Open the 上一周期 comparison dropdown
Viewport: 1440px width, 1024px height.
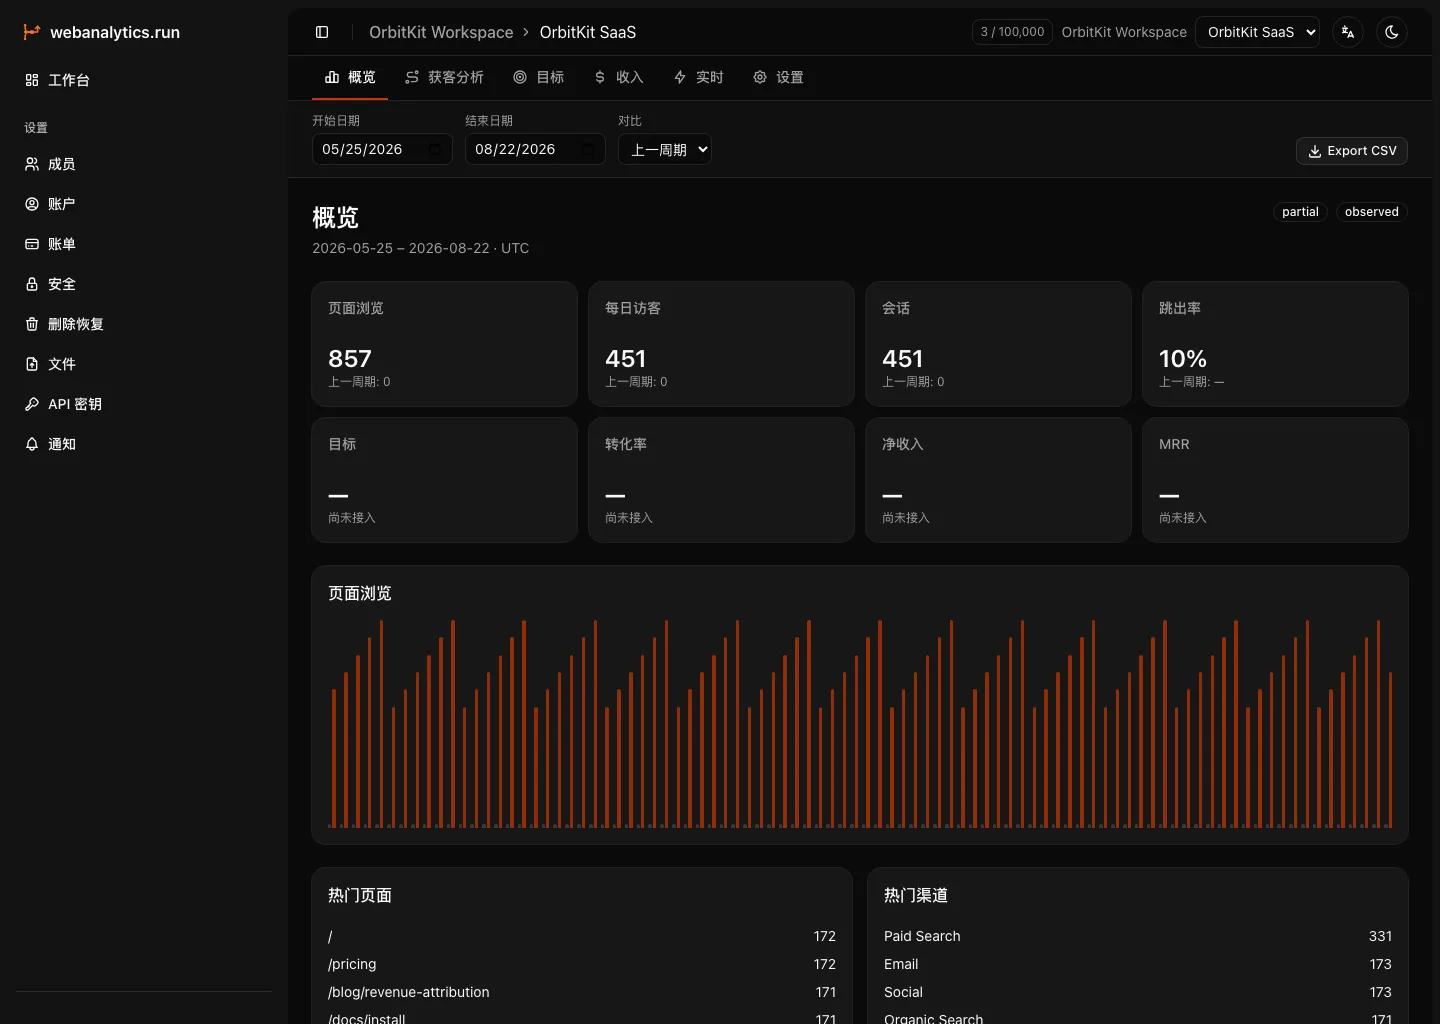tap(665, 149)
